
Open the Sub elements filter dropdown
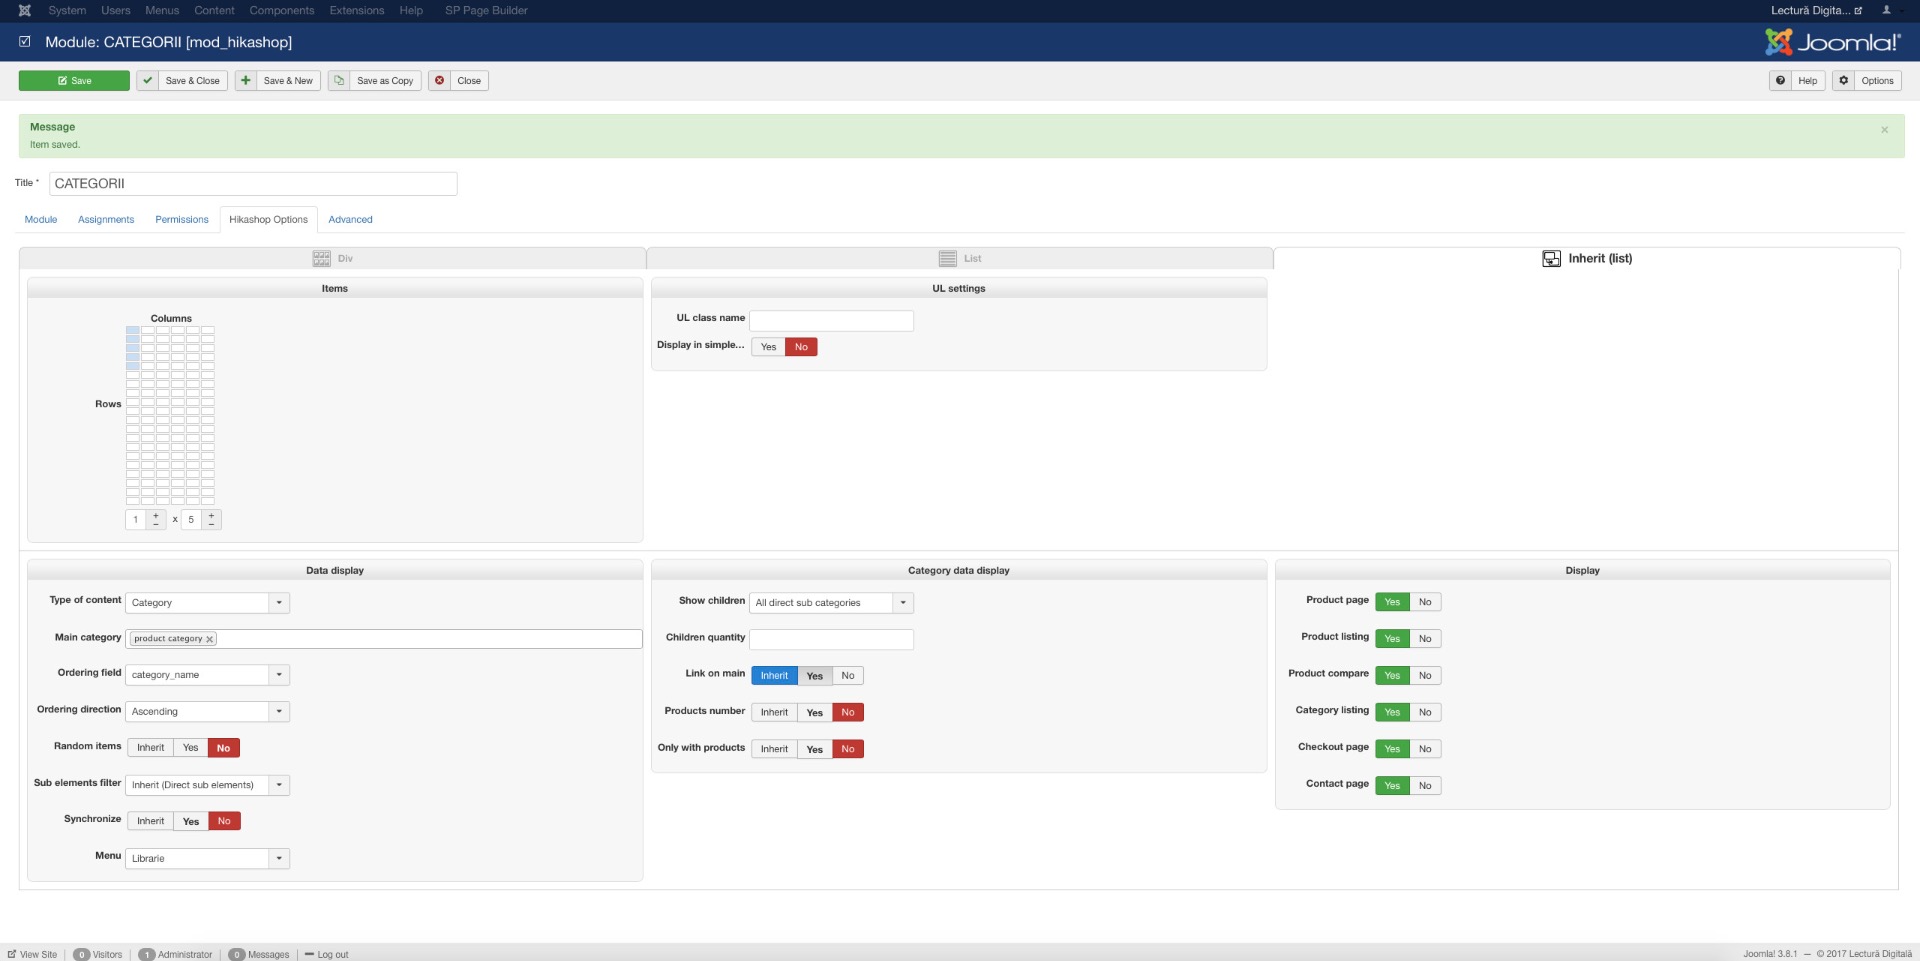click(x=207, y=785)
